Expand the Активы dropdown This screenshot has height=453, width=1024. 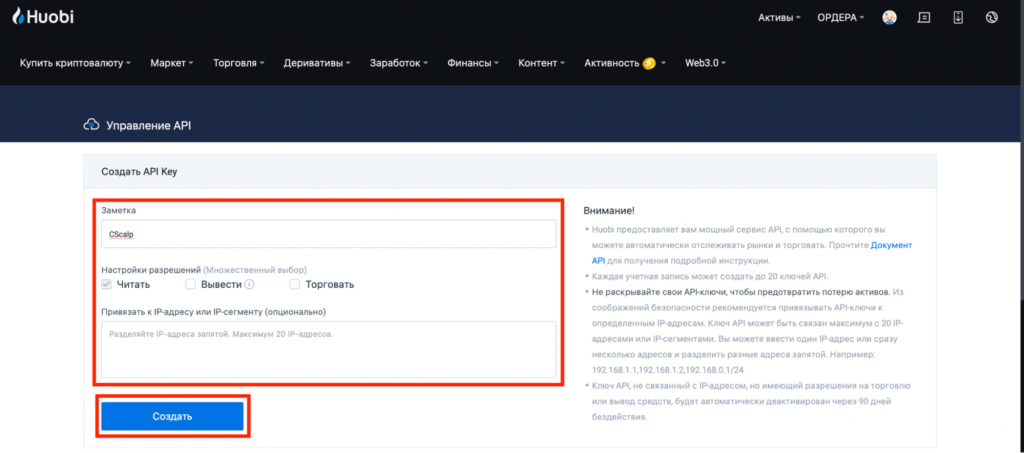[780, 18]
